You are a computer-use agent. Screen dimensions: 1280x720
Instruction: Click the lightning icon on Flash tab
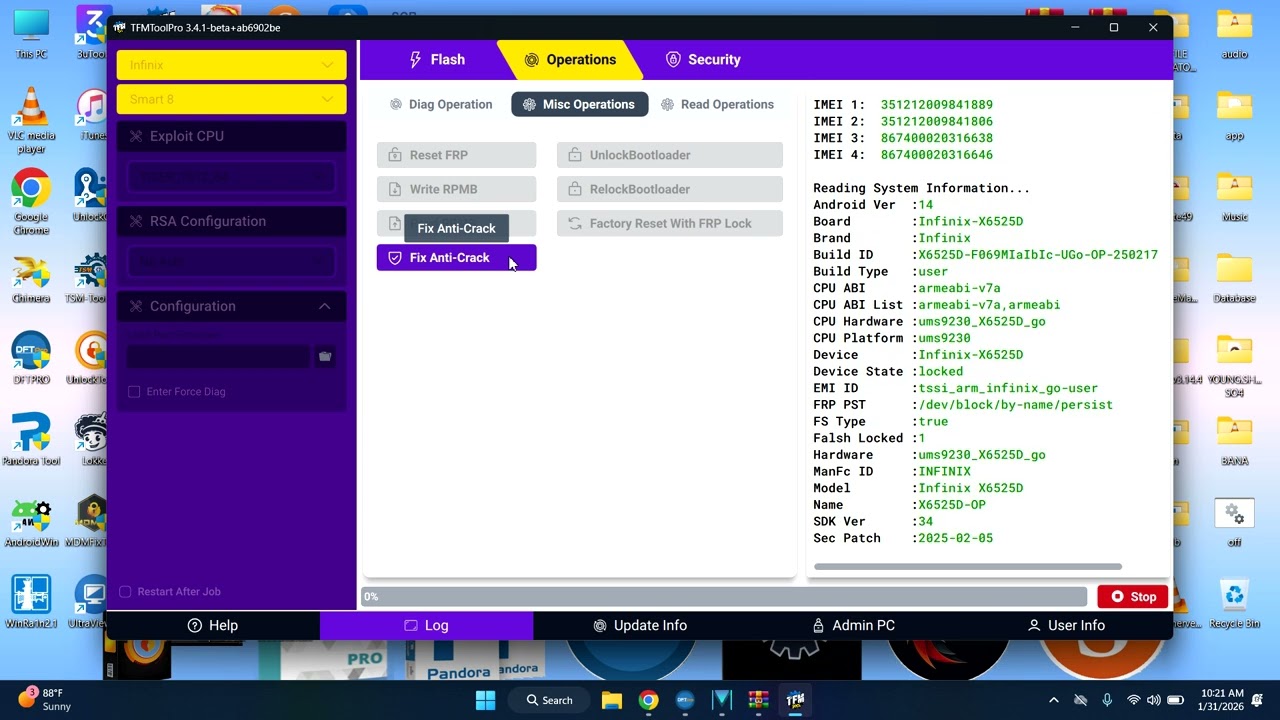pos(416,60)
